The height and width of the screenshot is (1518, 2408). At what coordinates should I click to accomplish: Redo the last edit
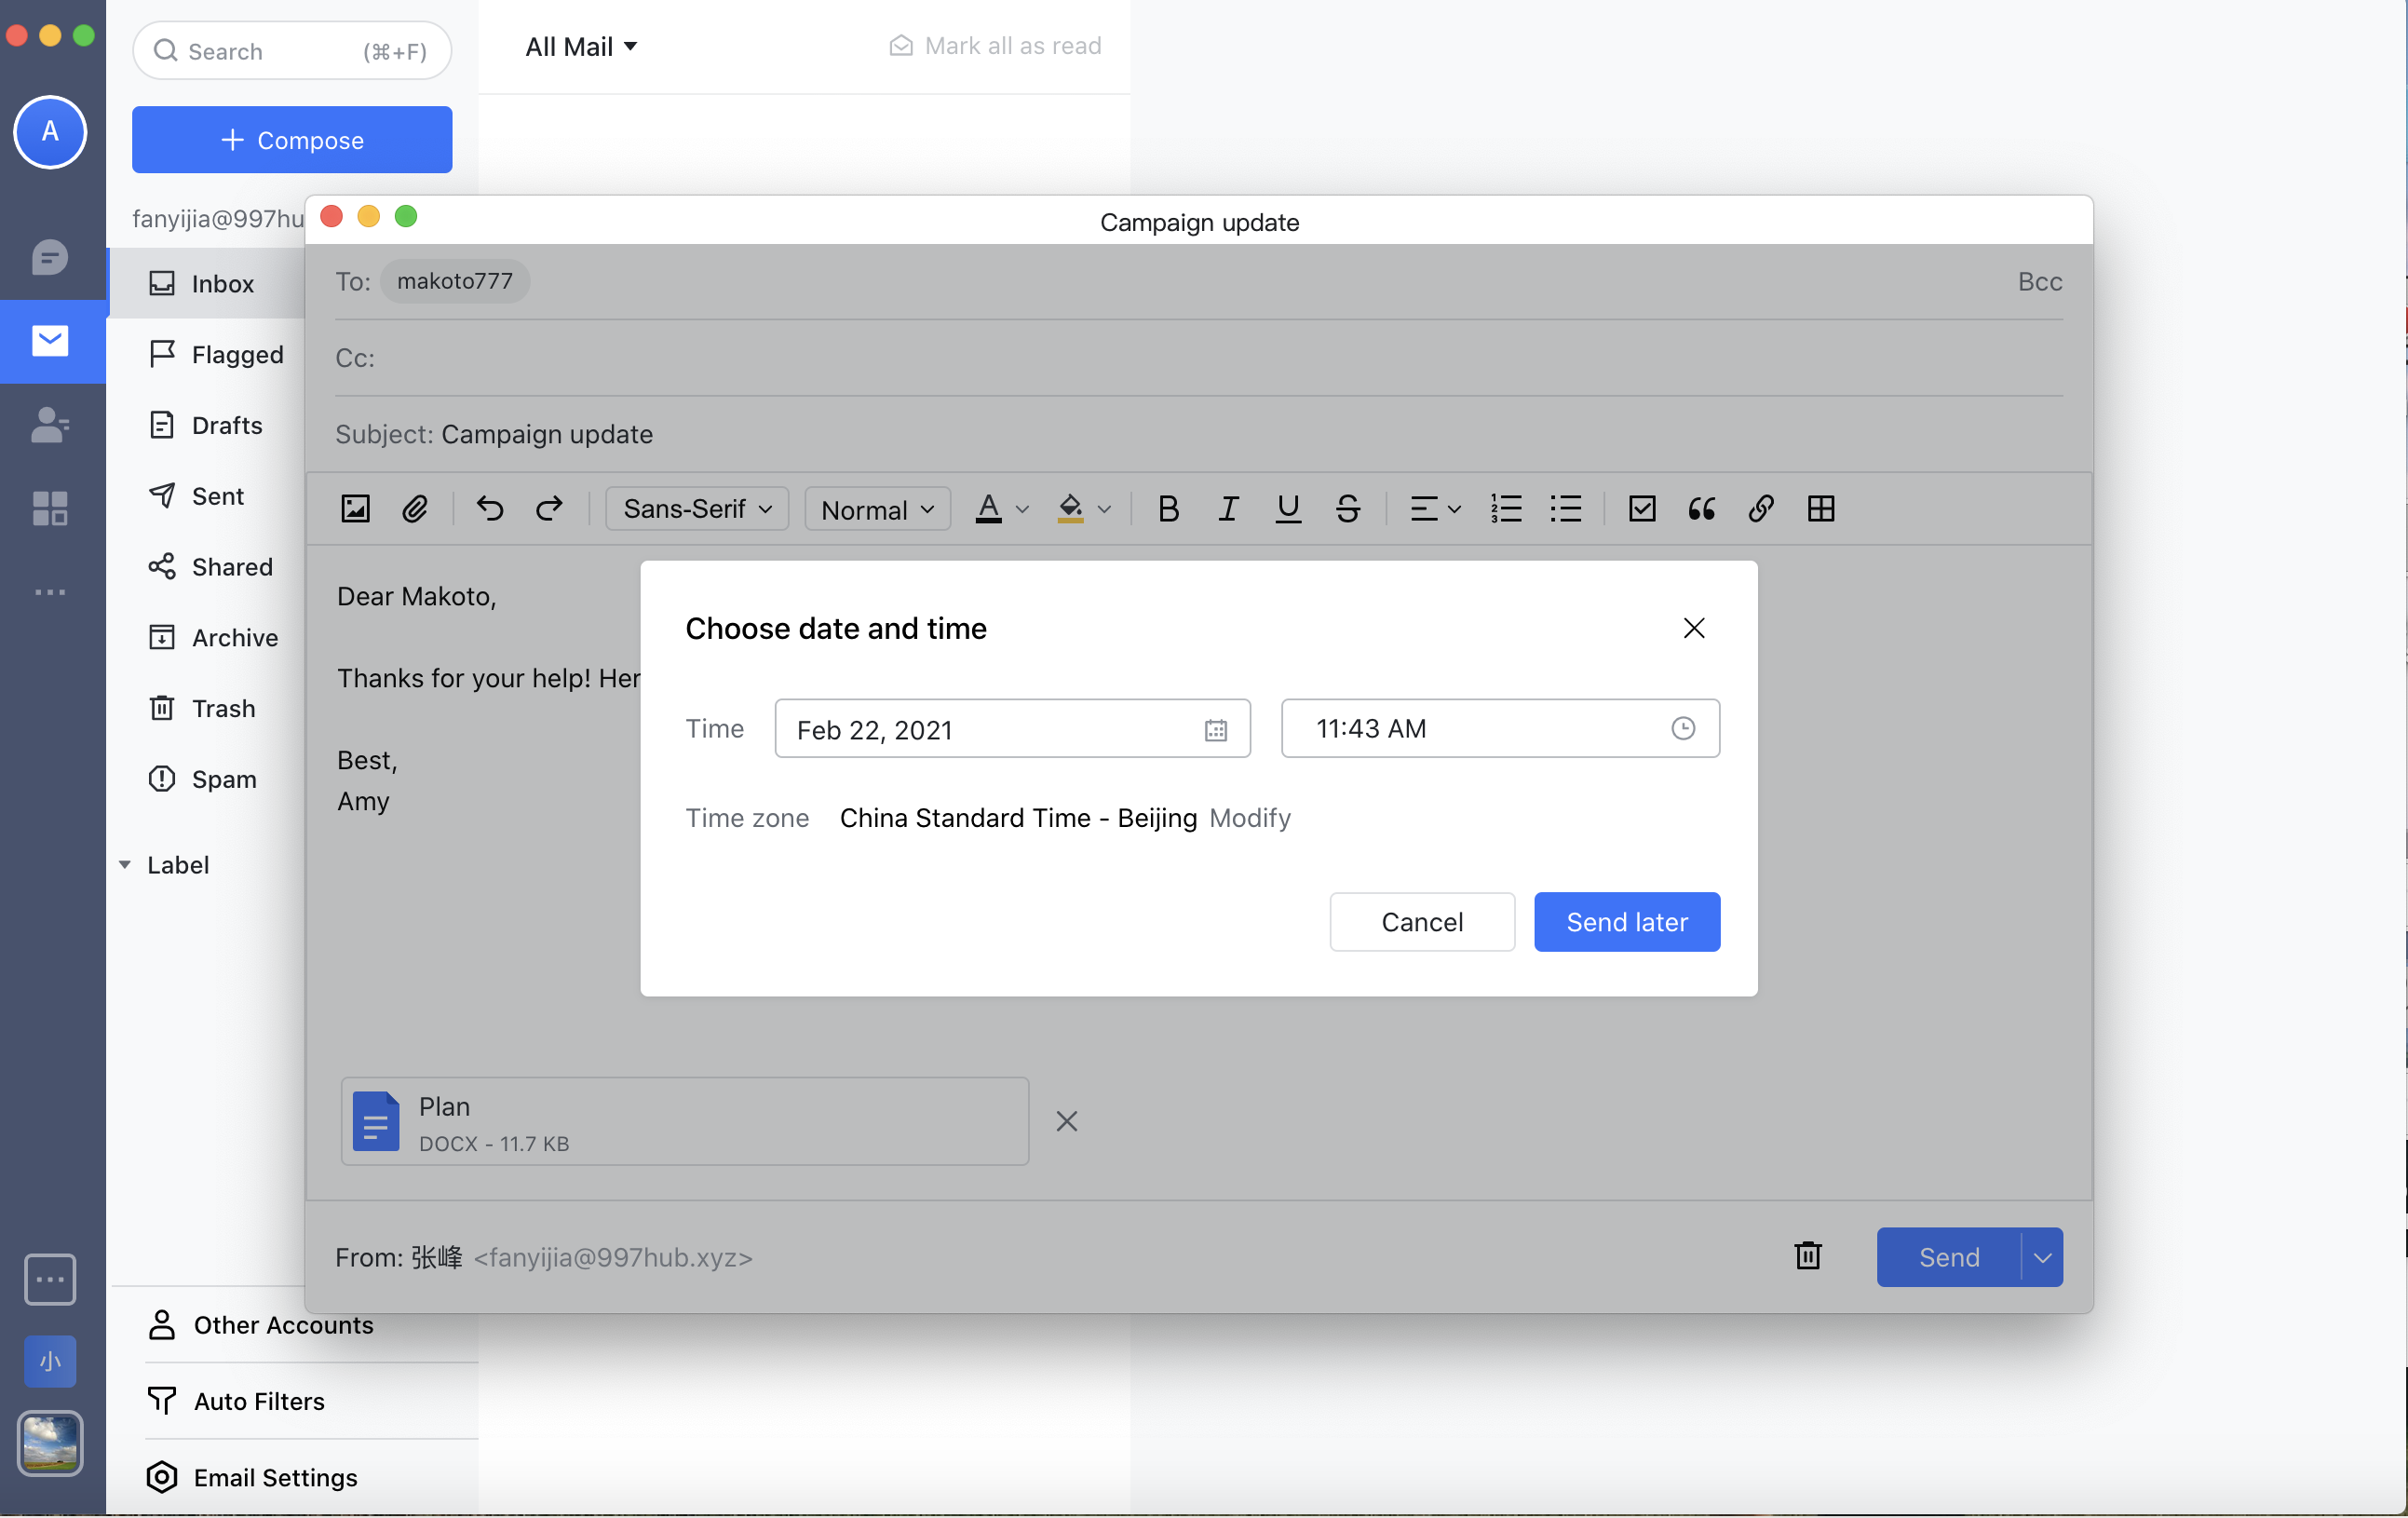[x=548, y=509]
